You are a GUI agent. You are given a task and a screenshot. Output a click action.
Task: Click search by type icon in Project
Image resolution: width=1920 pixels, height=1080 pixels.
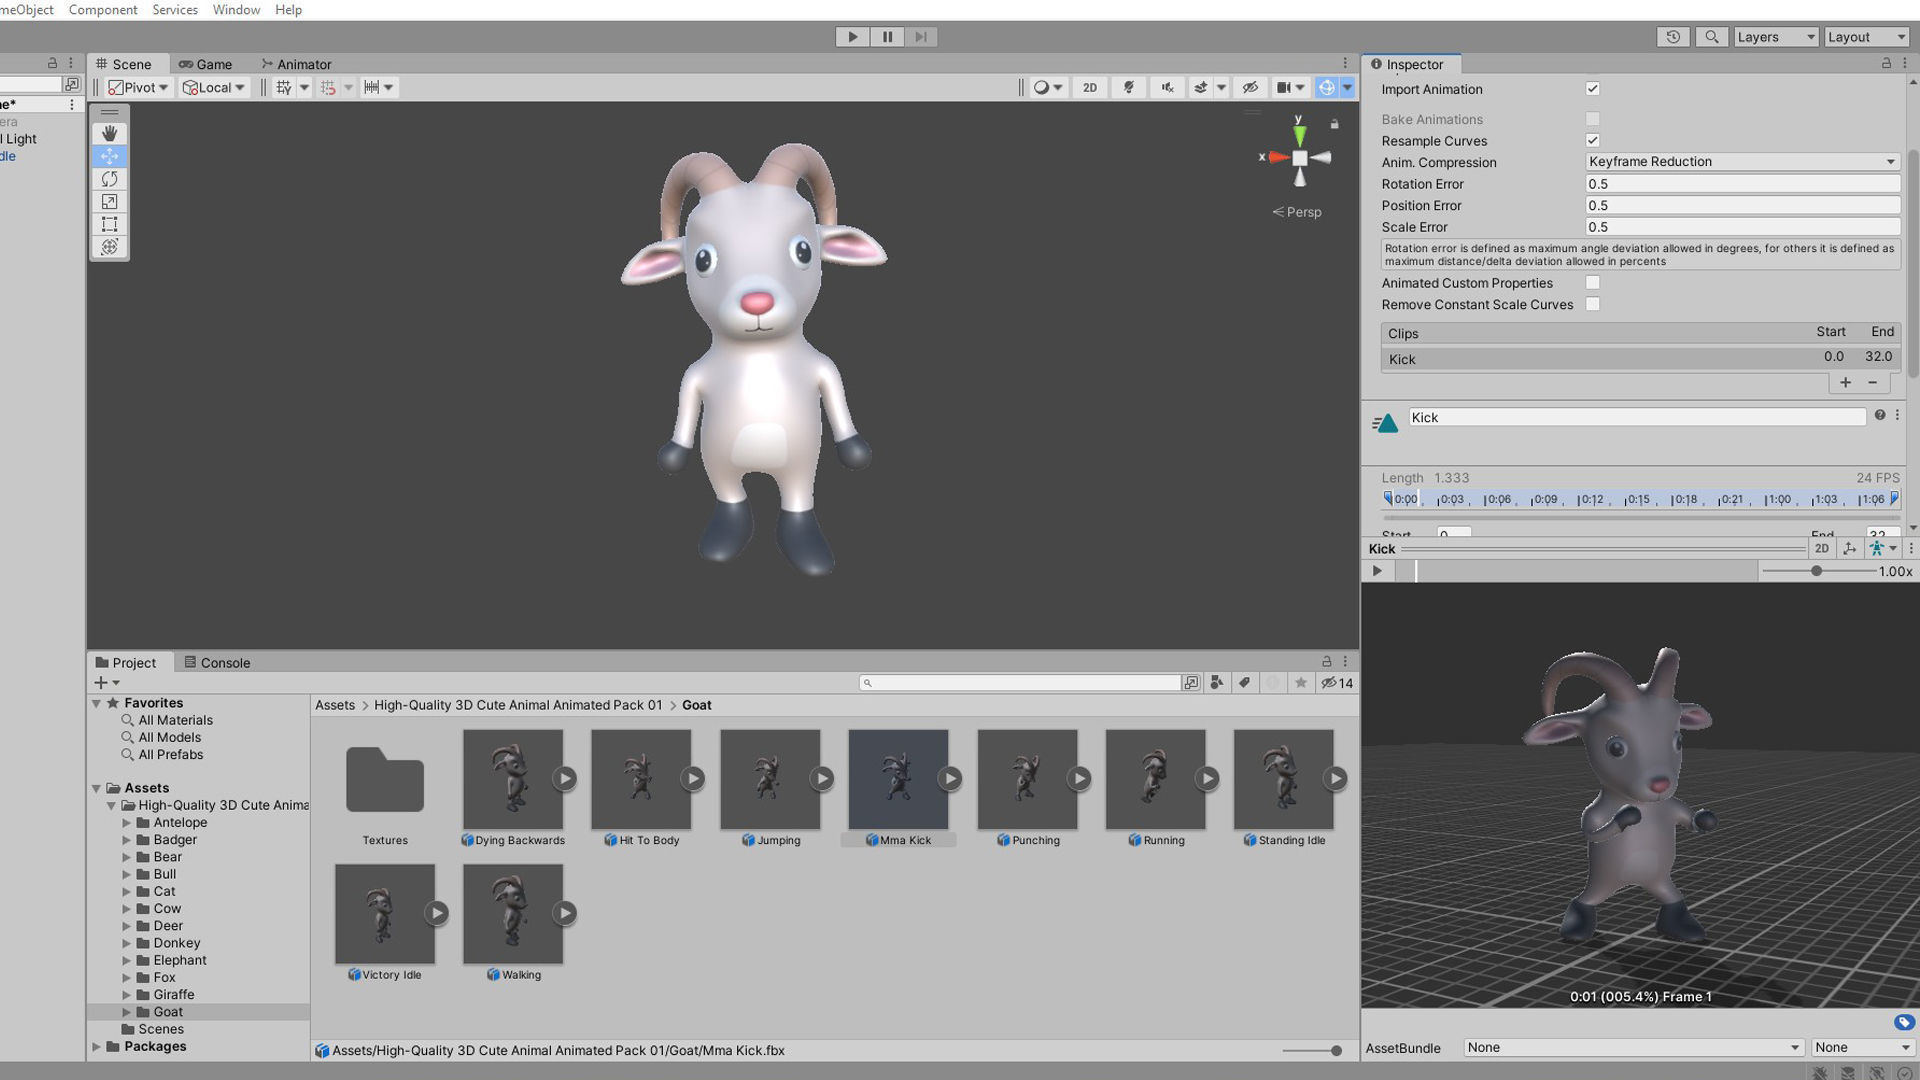(x=1217, y=683)
